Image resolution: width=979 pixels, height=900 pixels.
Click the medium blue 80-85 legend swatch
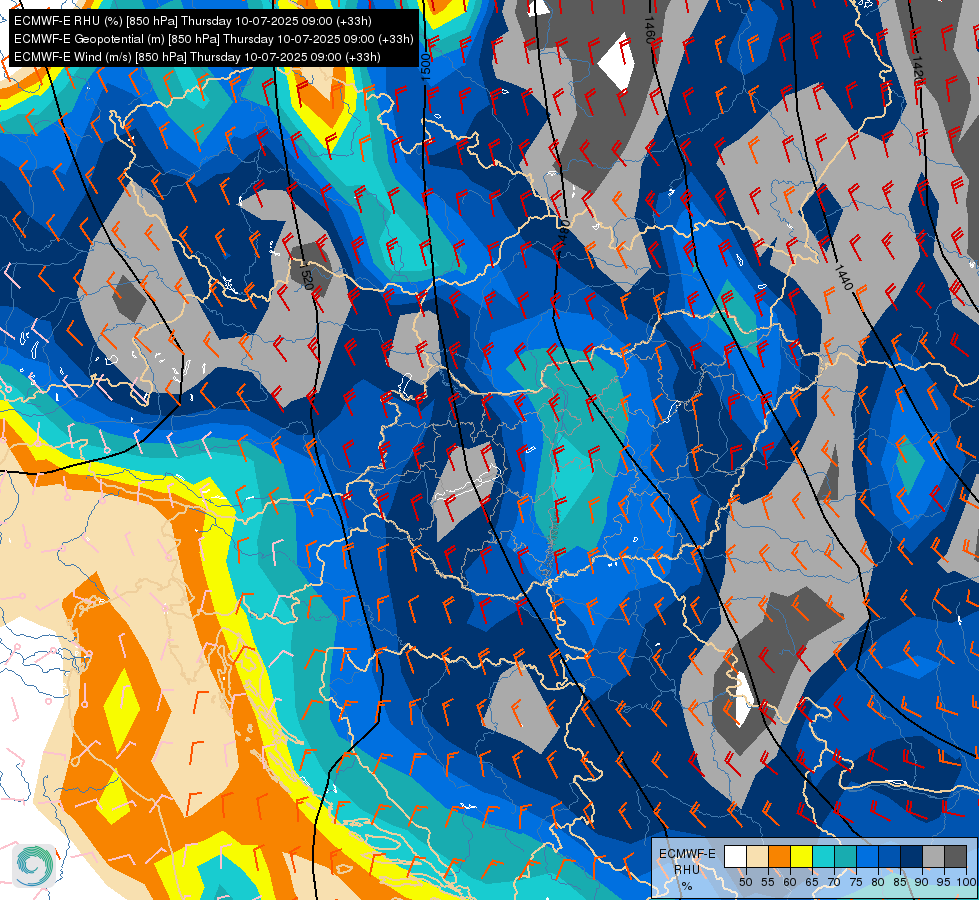click(889, 856)
